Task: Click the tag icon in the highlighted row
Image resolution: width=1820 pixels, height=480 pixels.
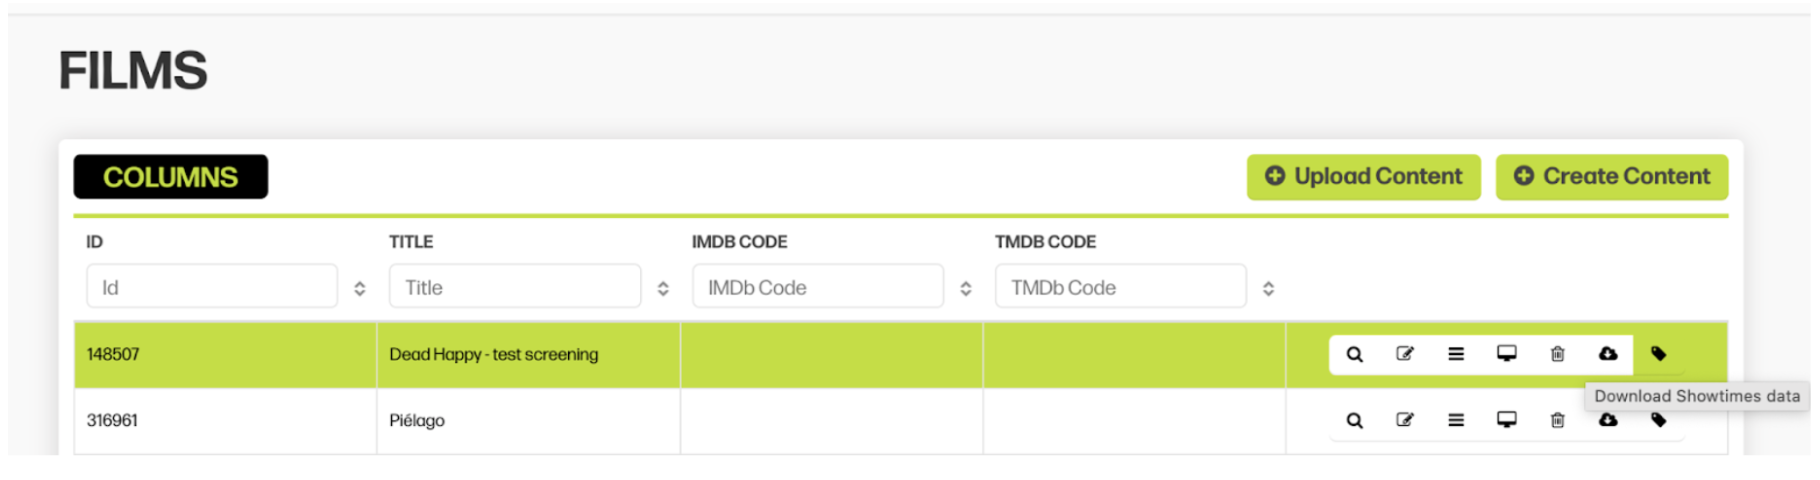Action: (1659, 354)
